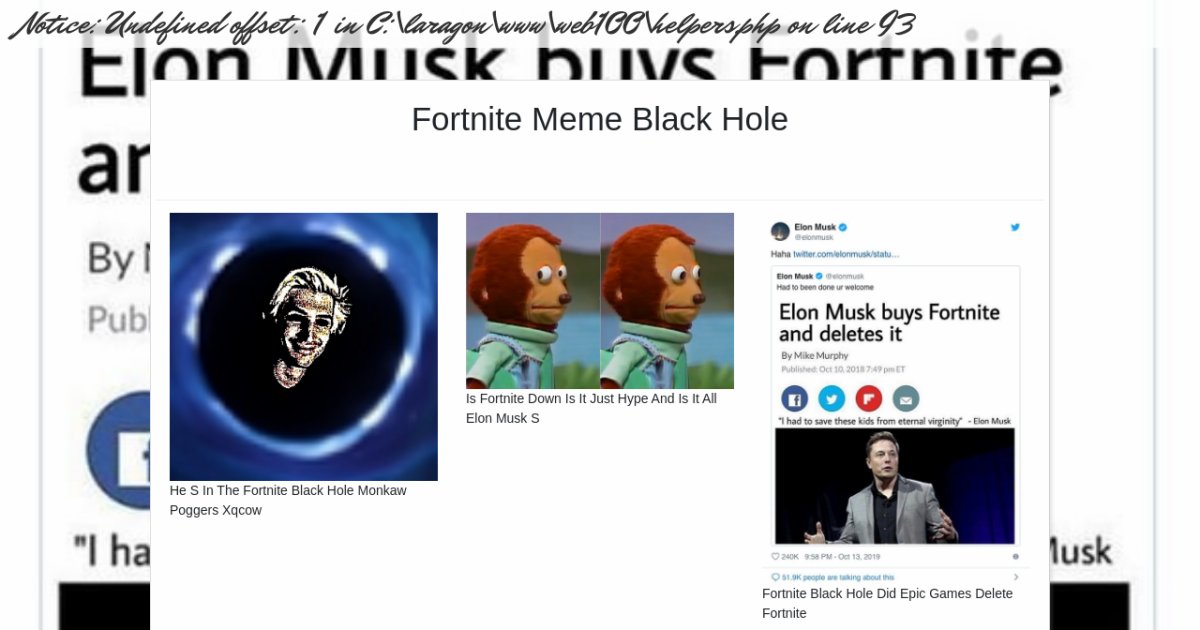Viewport: 1200px width, 630px height.
Task: Click the heart like icon showing 240K
Action: tap(776, 556)
